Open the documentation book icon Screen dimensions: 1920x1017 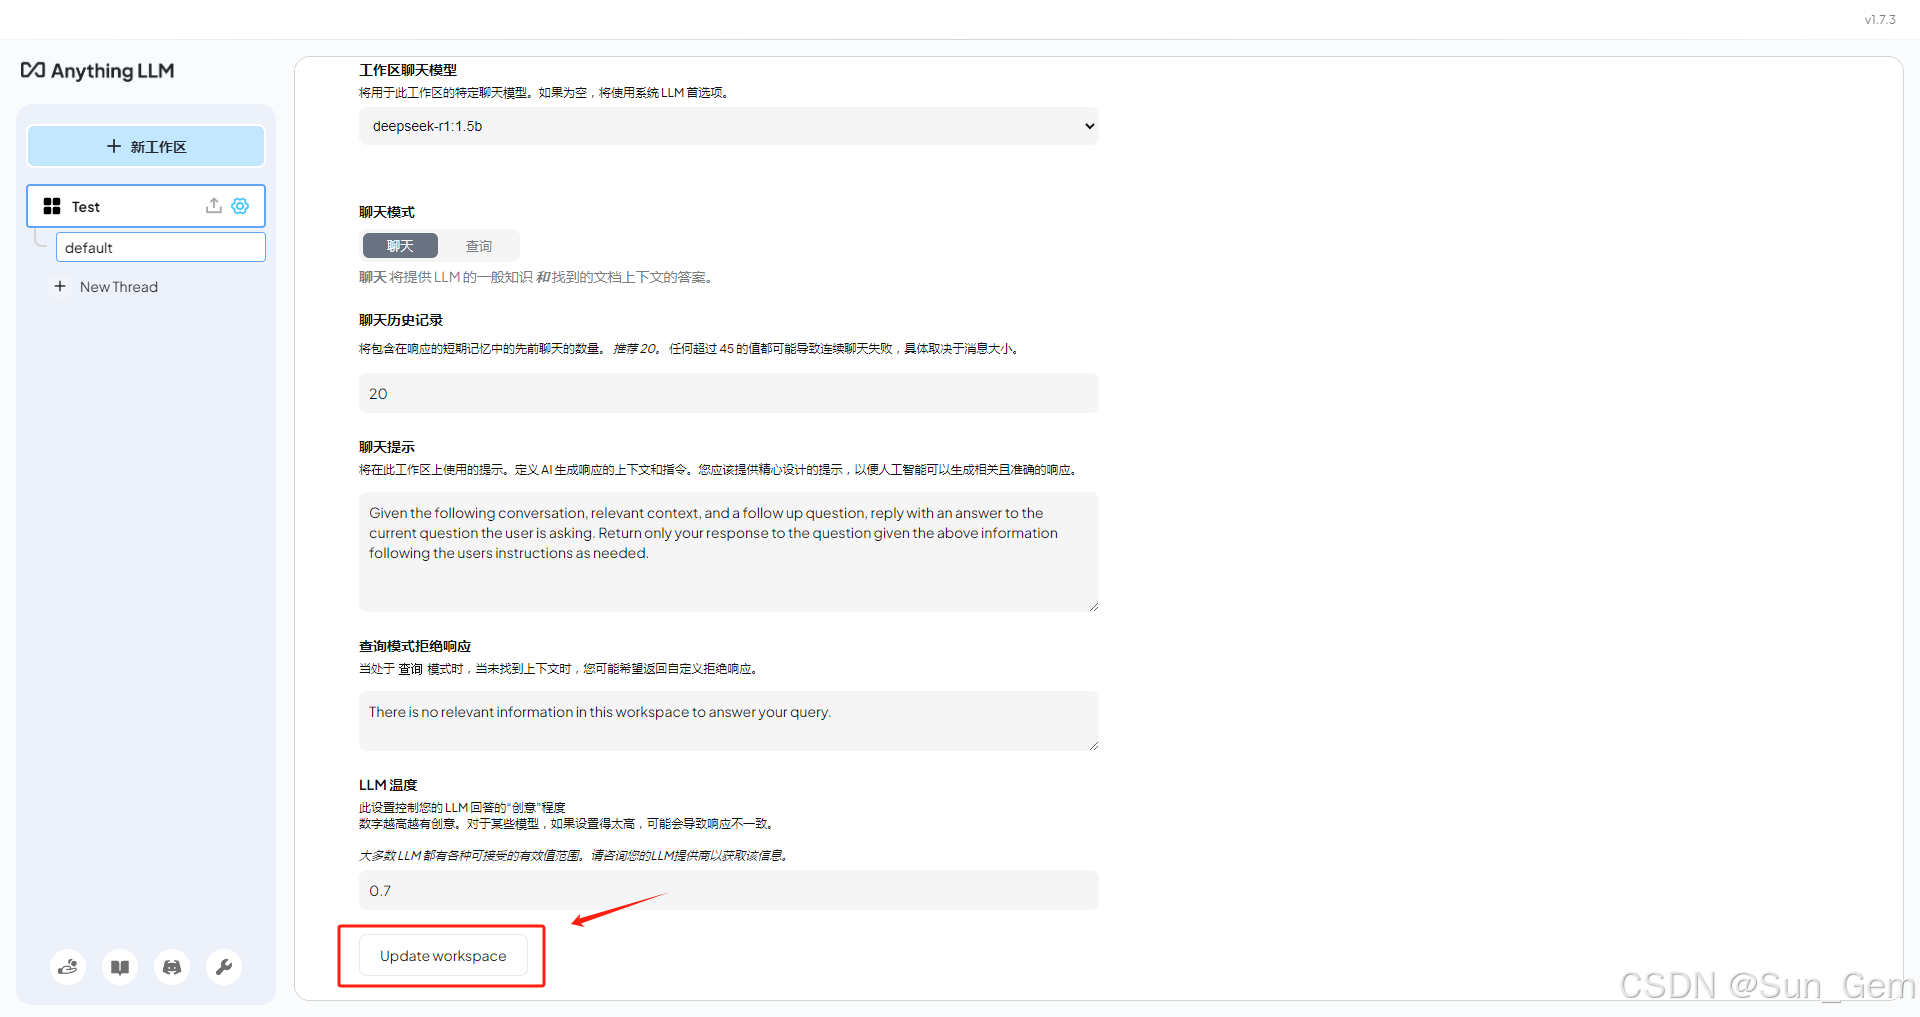[x=119, y=966]
